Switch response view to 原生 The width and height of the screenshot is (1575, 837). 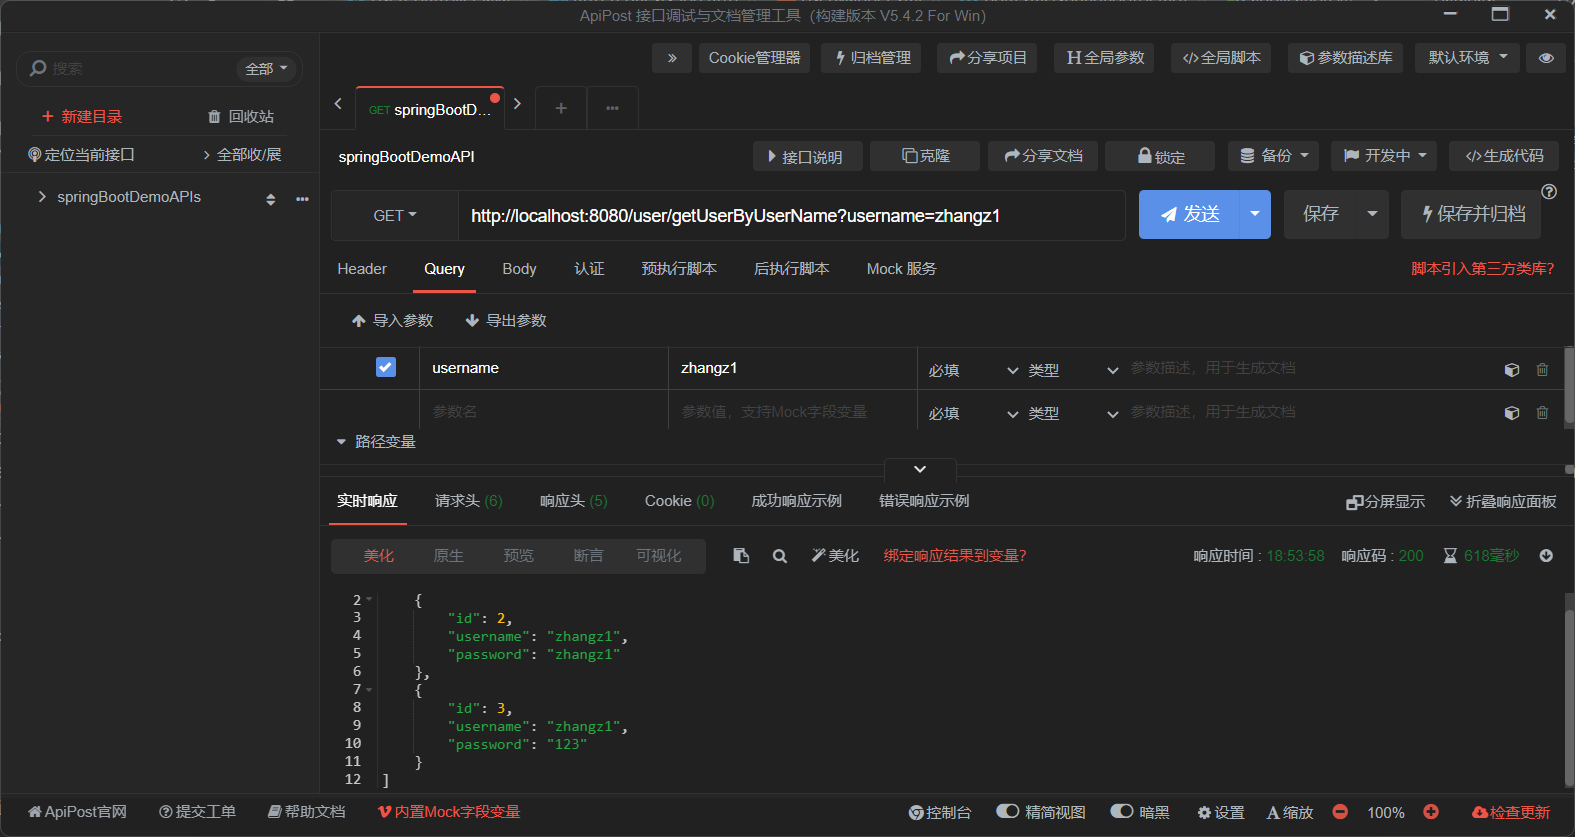[448, 556]
